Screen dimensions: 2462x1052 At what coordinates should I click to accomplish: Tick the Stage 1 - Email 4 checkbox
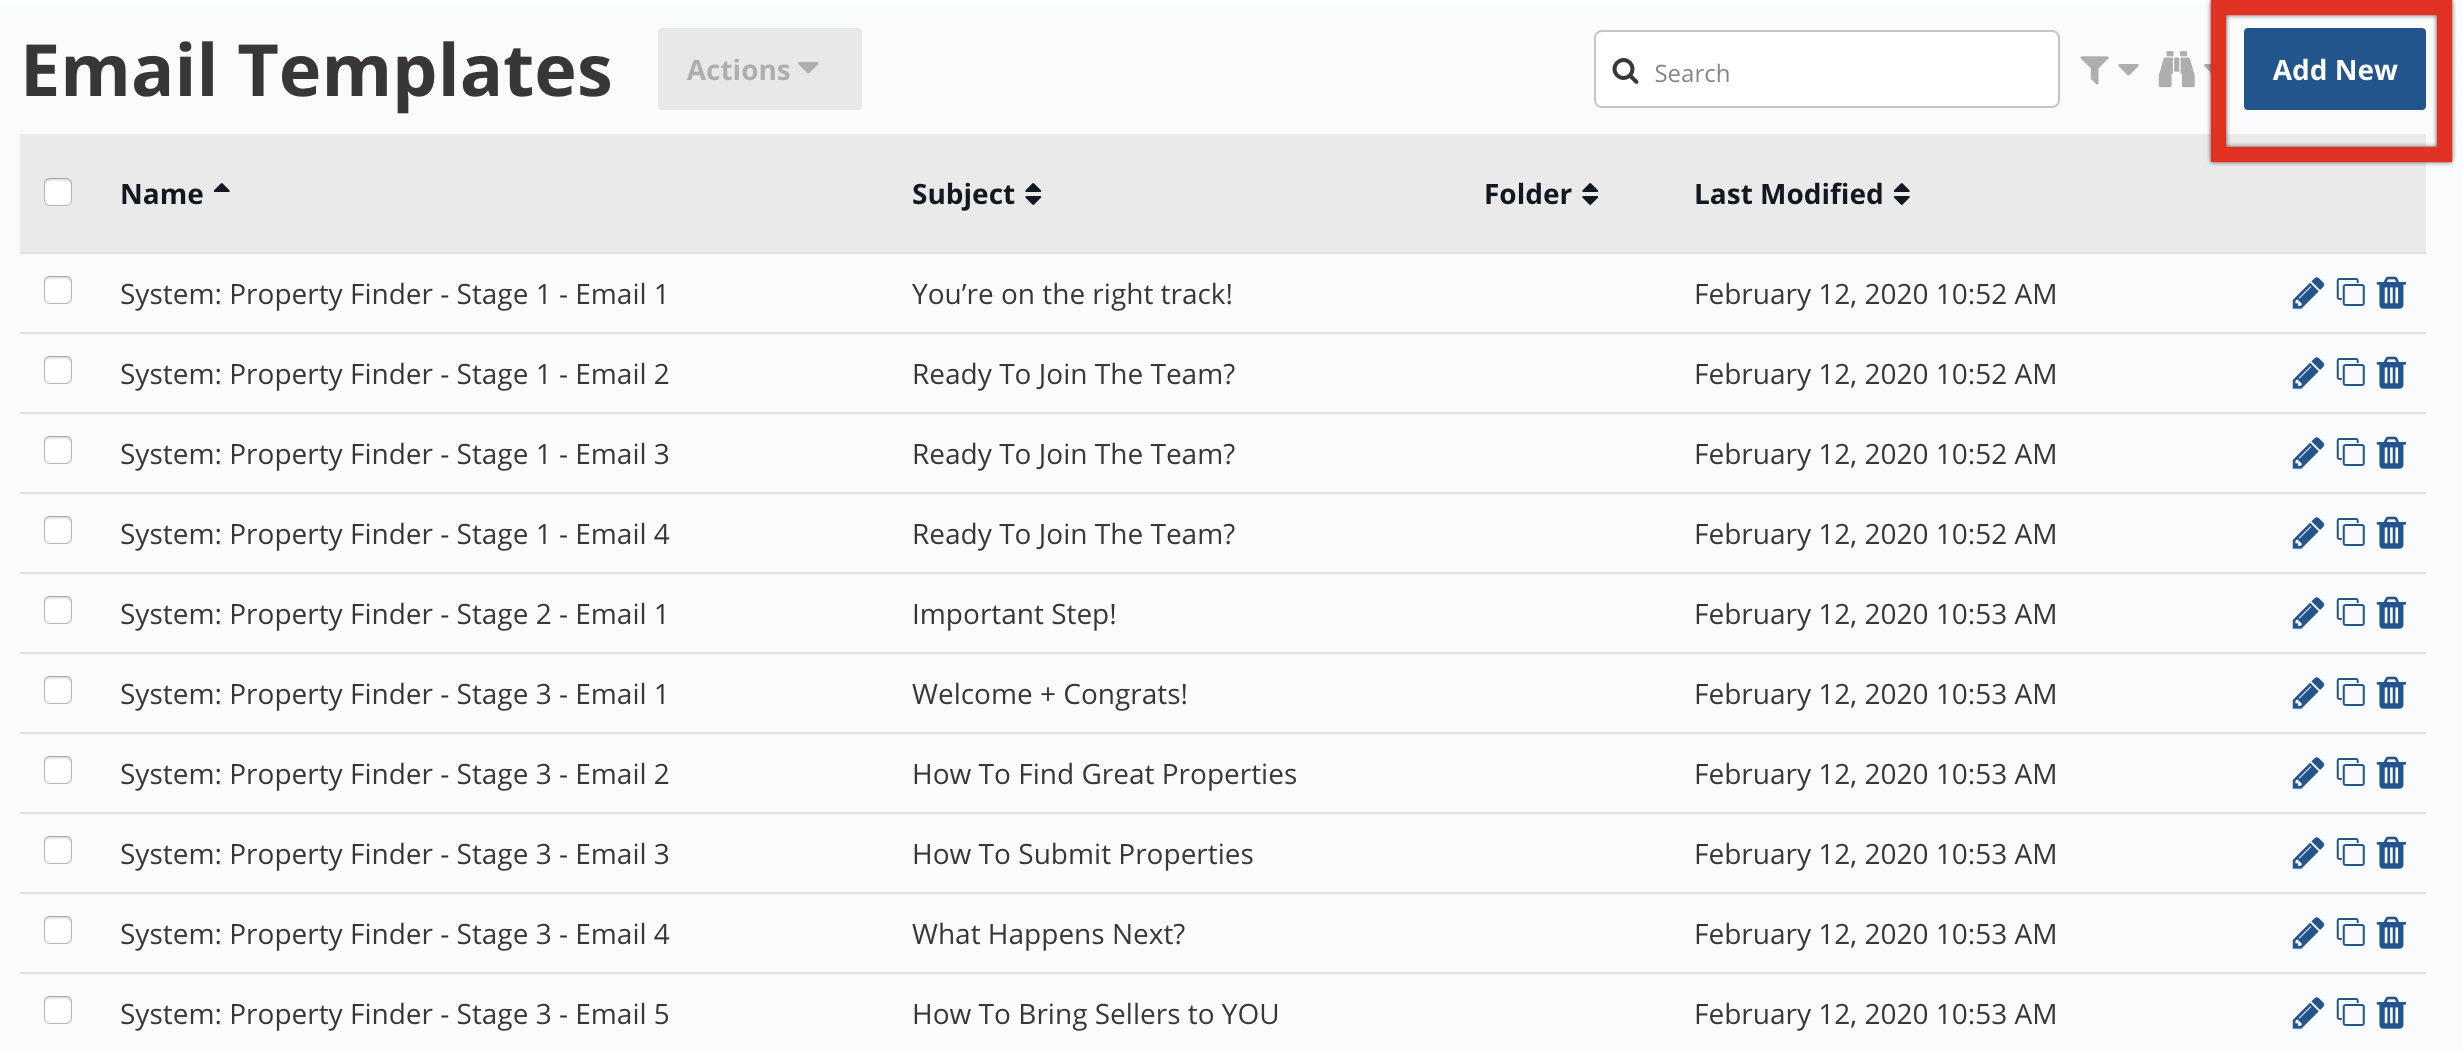pos(58,530)
